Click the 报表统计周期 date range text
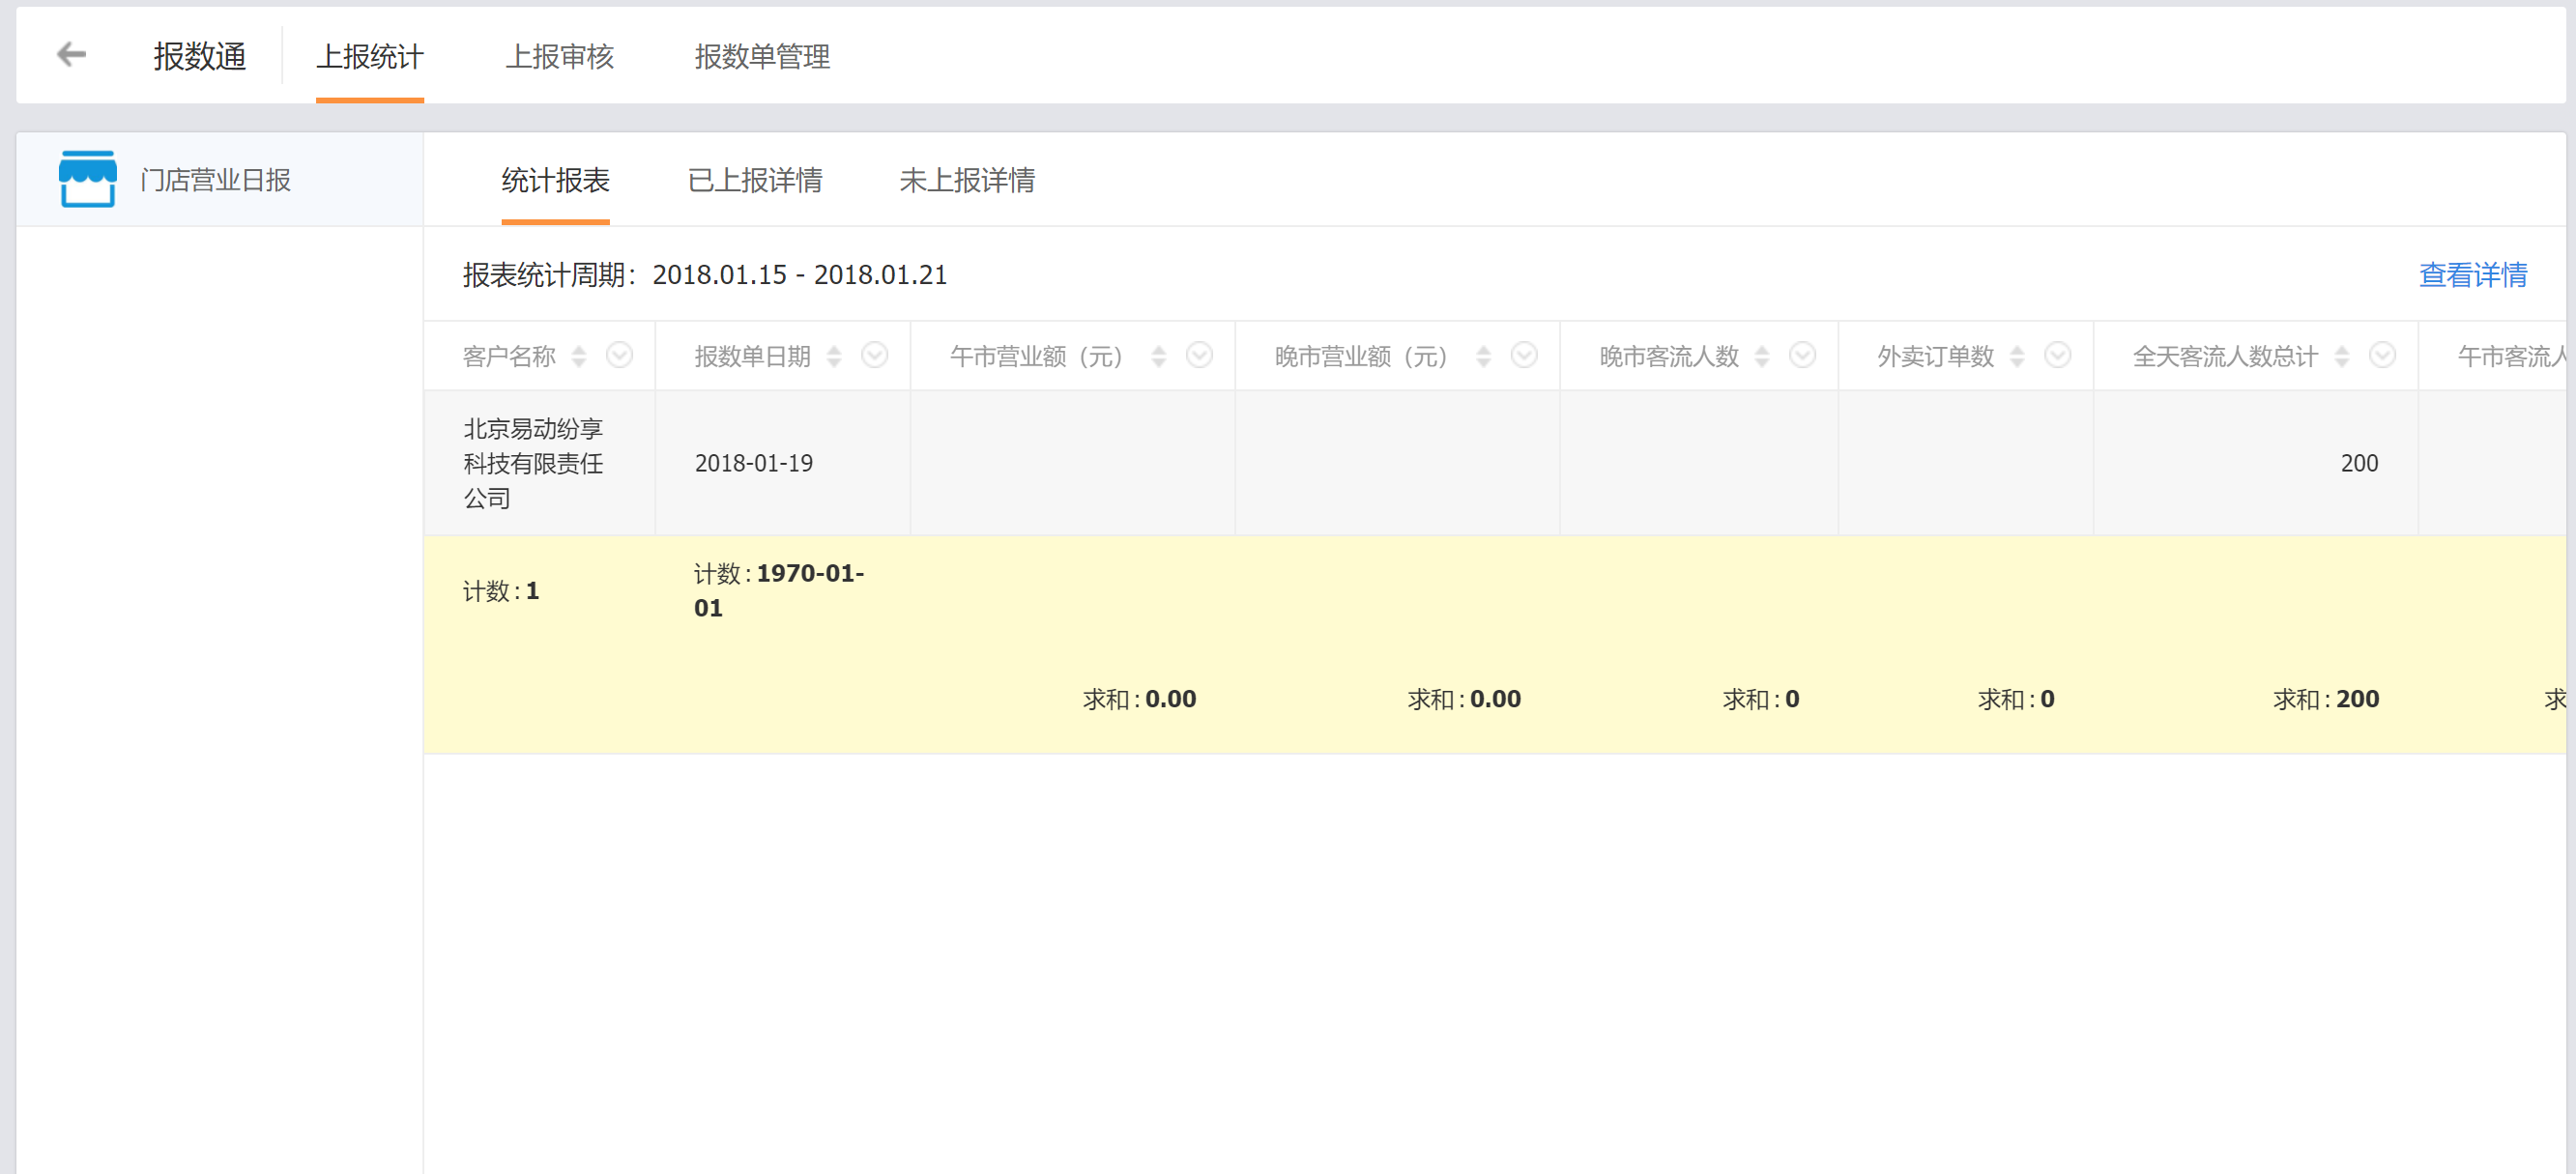The height and width of the screenshot is (1174, 2576). [705, 275]
